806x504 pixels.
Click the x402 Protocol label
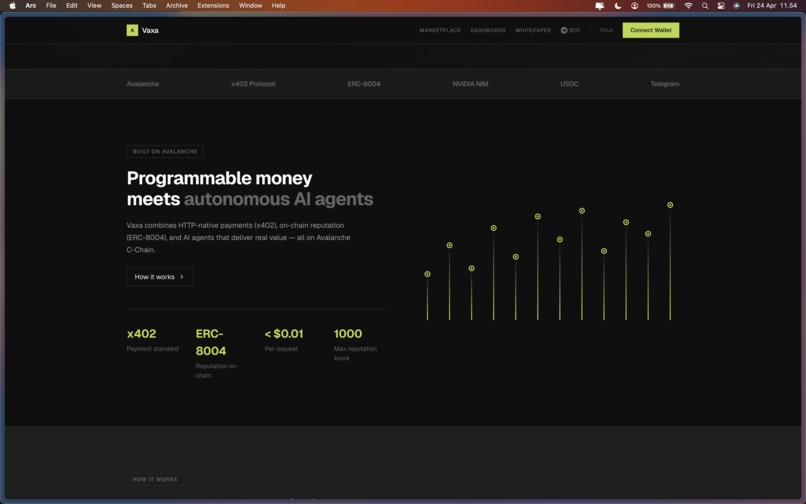tap(253, 84)
